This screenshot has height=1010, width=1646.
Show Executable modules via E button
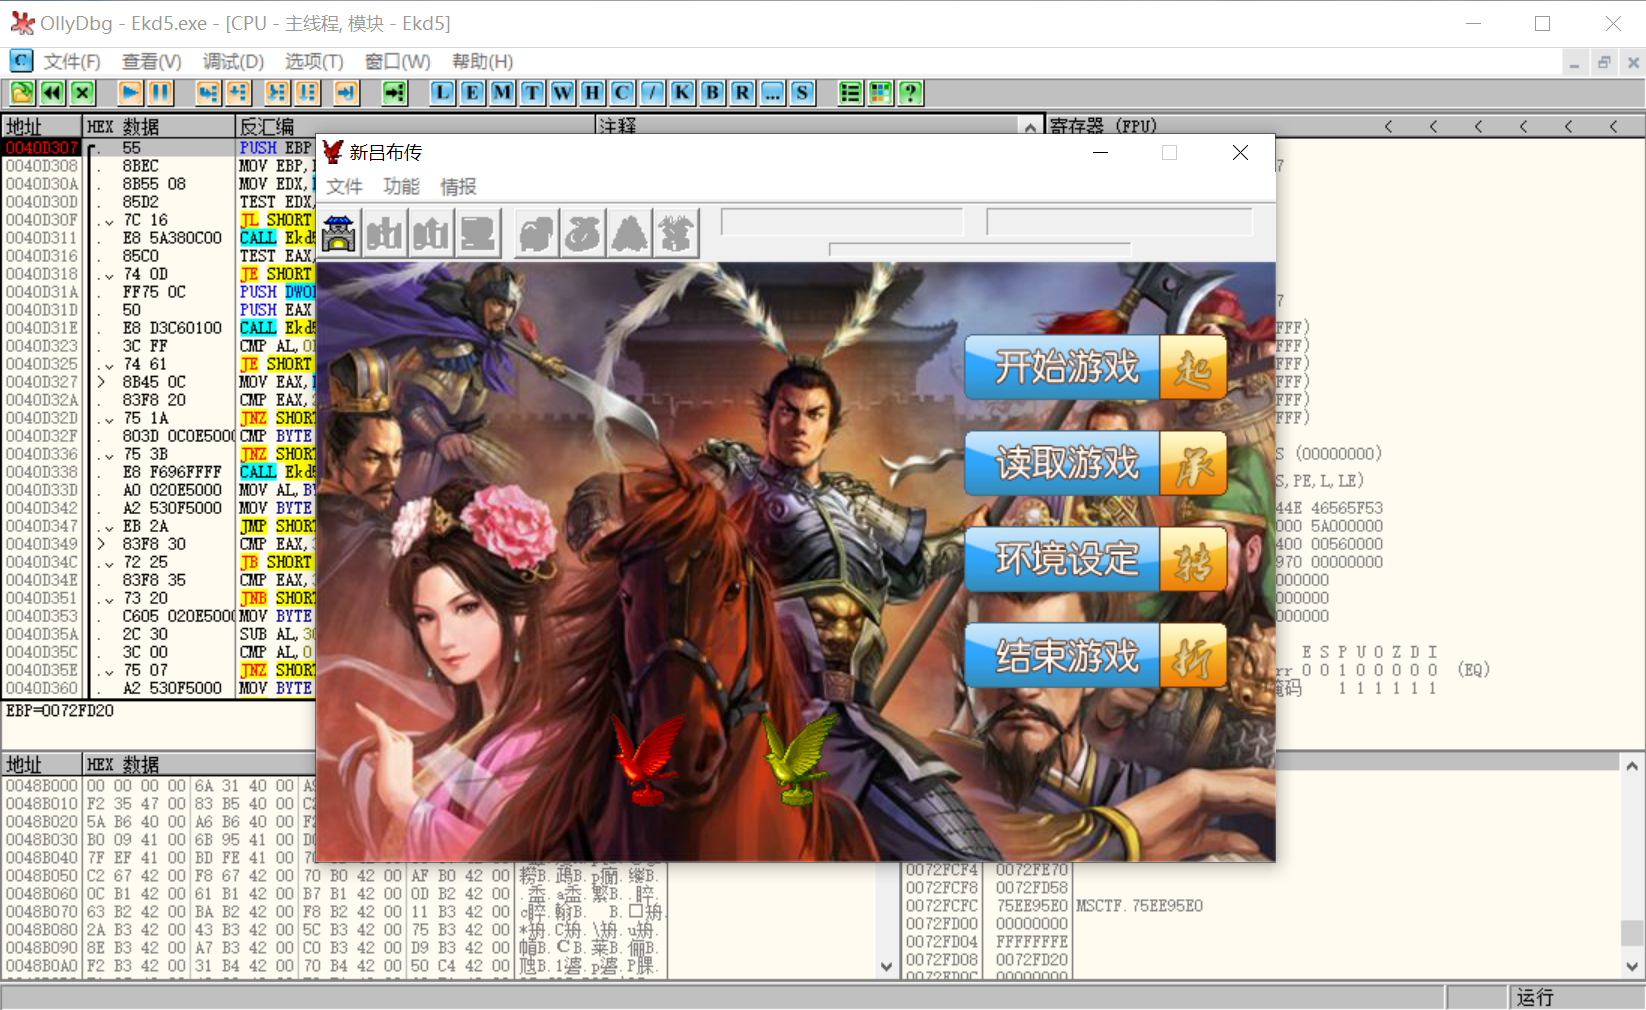coord(472,93)
